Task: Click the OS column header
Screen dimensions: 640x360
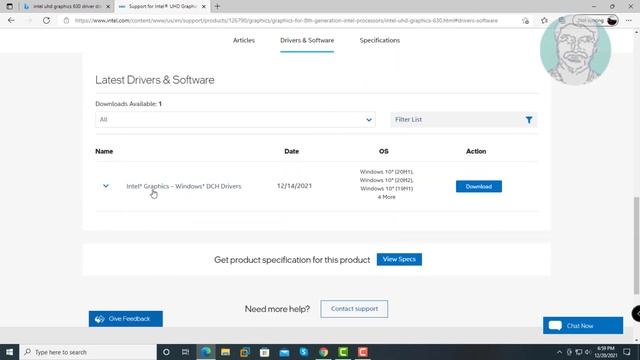Action: tap(384, 151)
